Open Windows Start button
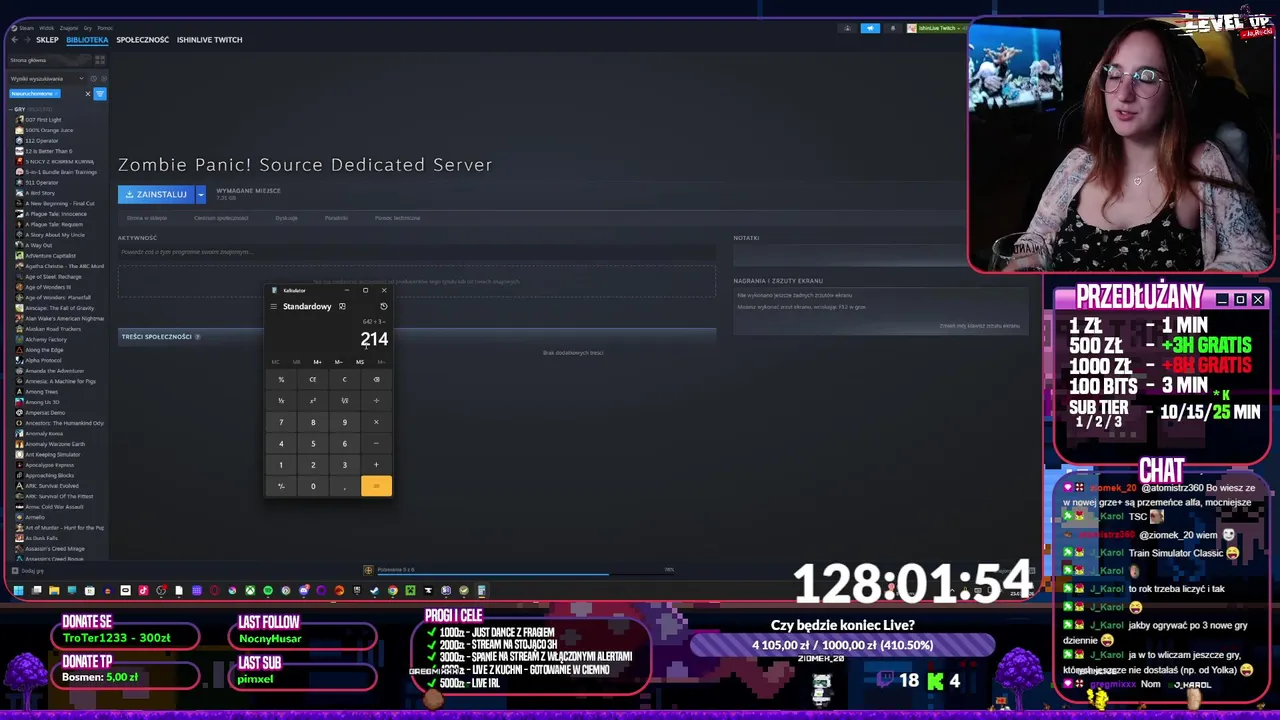 coord(18,590)
